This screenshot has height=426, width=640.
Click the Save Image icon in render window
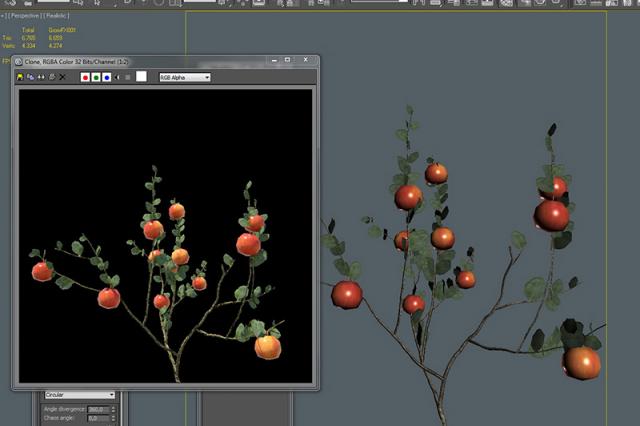(20, 77)
